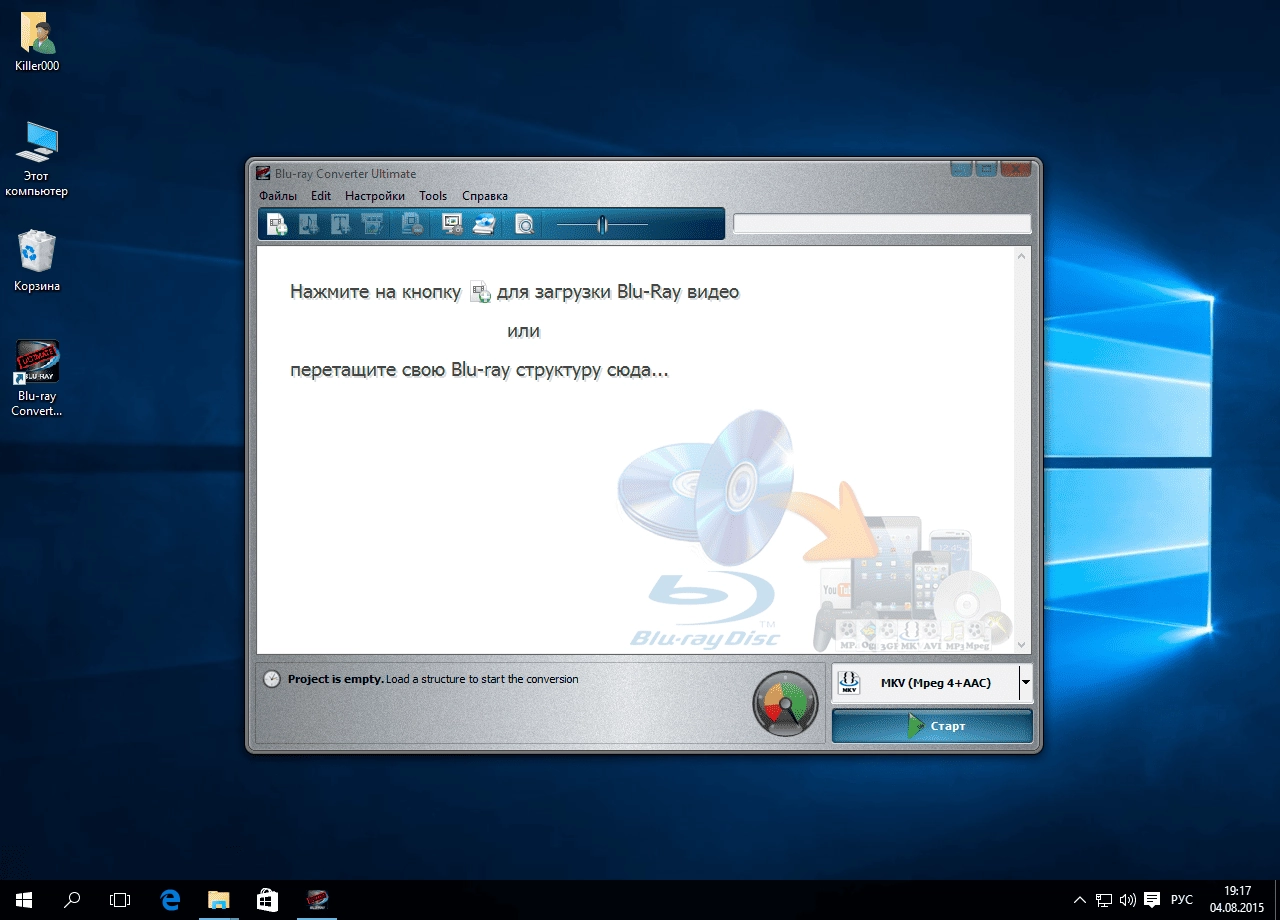Click the clock showing 19:17

pyautogui.click(x=1237, y=900)
